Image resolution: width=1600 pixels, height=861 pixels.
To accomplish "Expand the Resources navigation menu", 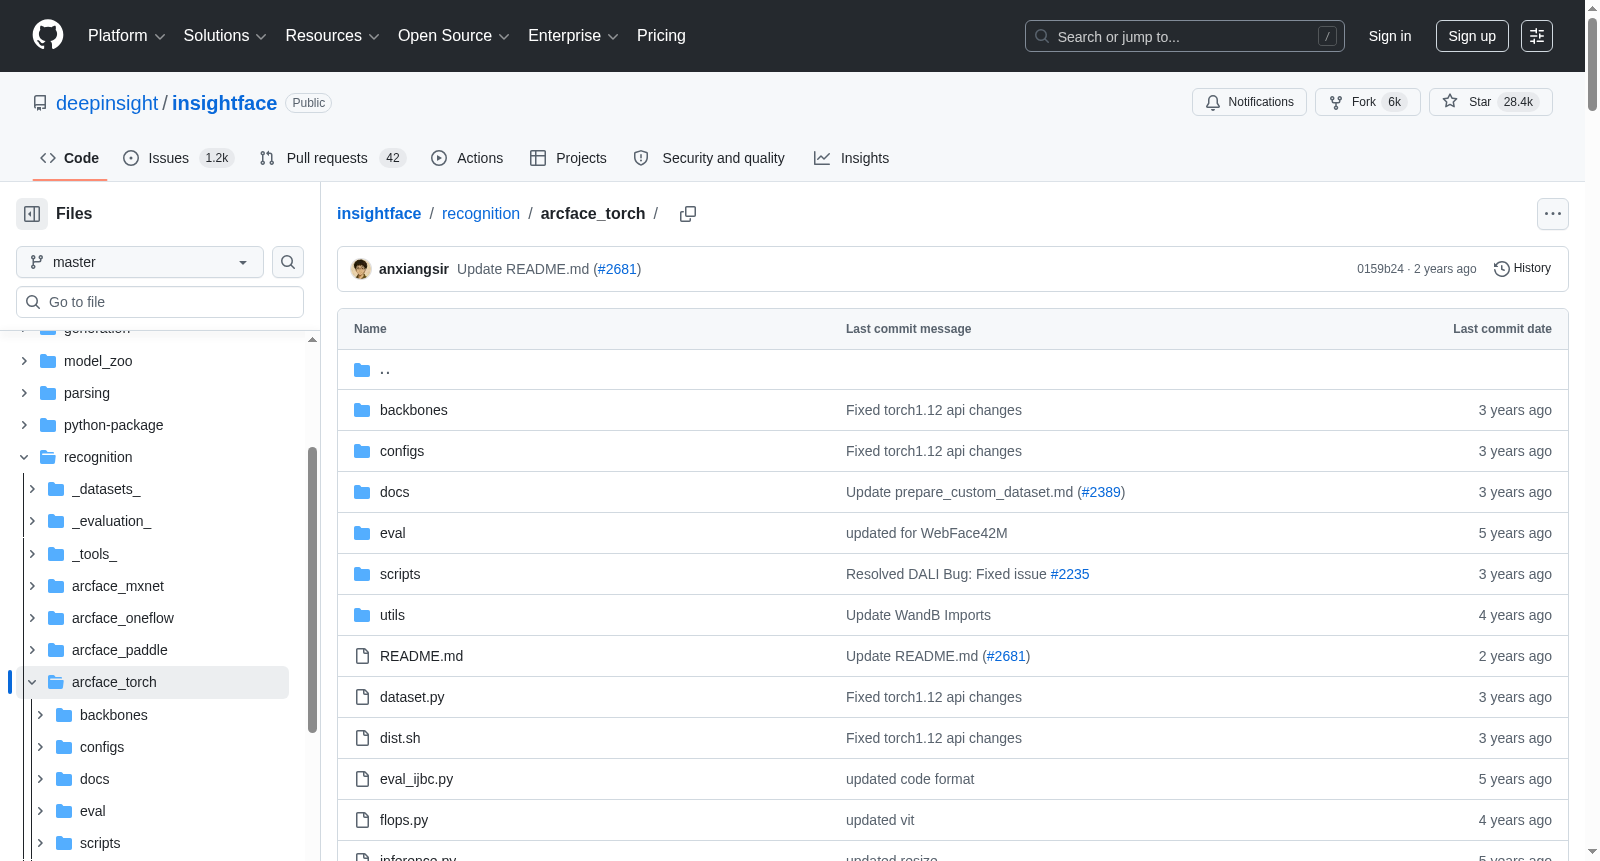I will [x=332, y=36].
